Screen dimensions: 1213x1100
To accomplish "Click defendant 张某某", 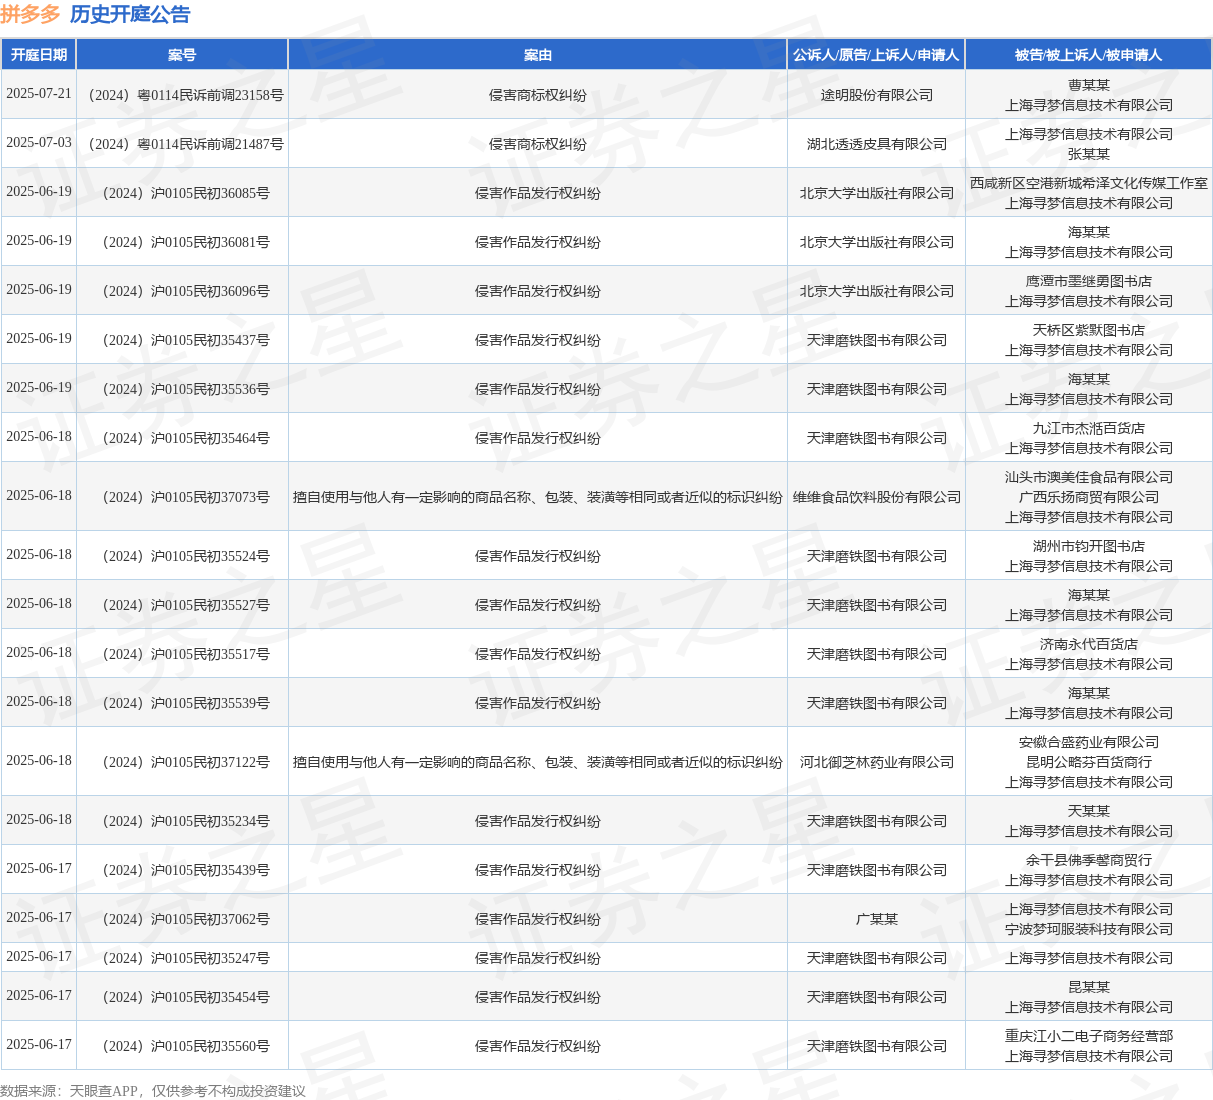I will (x=1089, y=154).
